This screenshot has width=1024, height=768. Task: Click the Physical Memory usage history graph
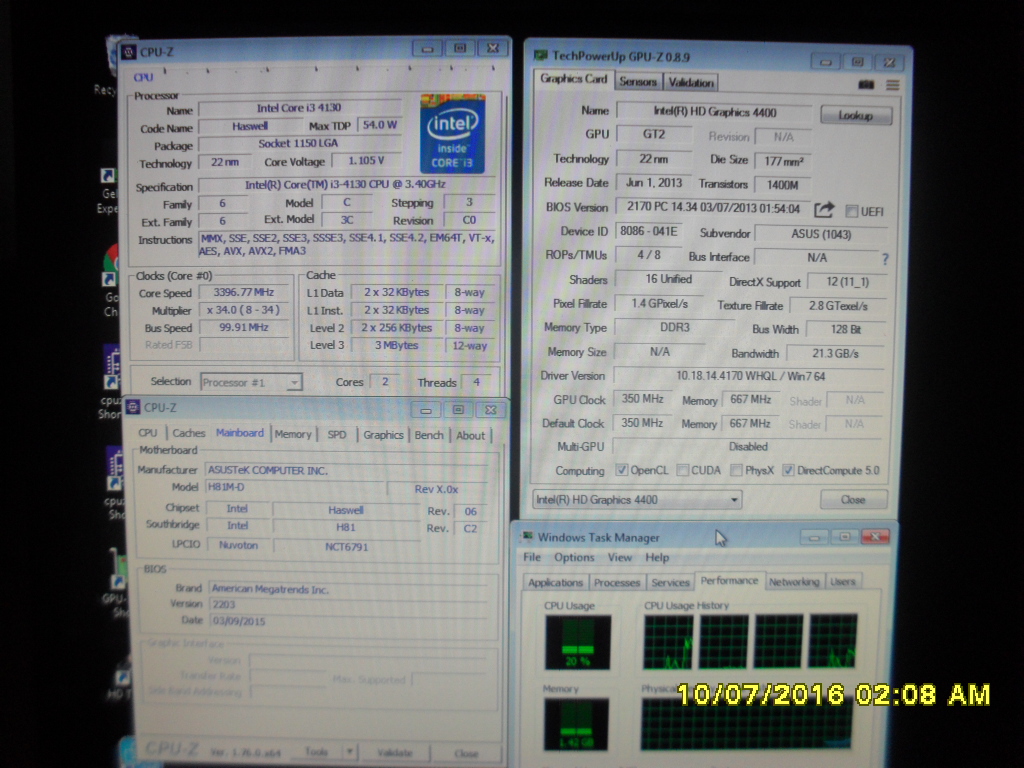point(746,723)
